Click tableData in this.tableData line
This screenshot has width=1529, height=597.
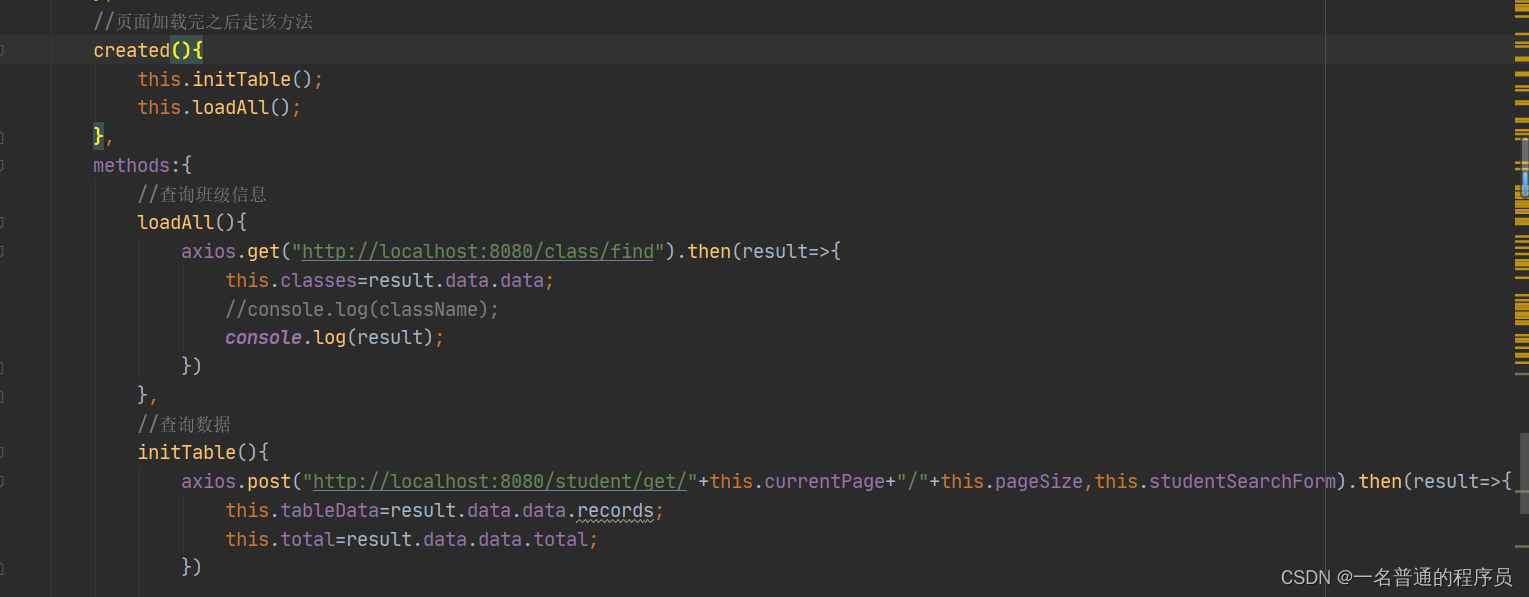click(x=329, y=510)
